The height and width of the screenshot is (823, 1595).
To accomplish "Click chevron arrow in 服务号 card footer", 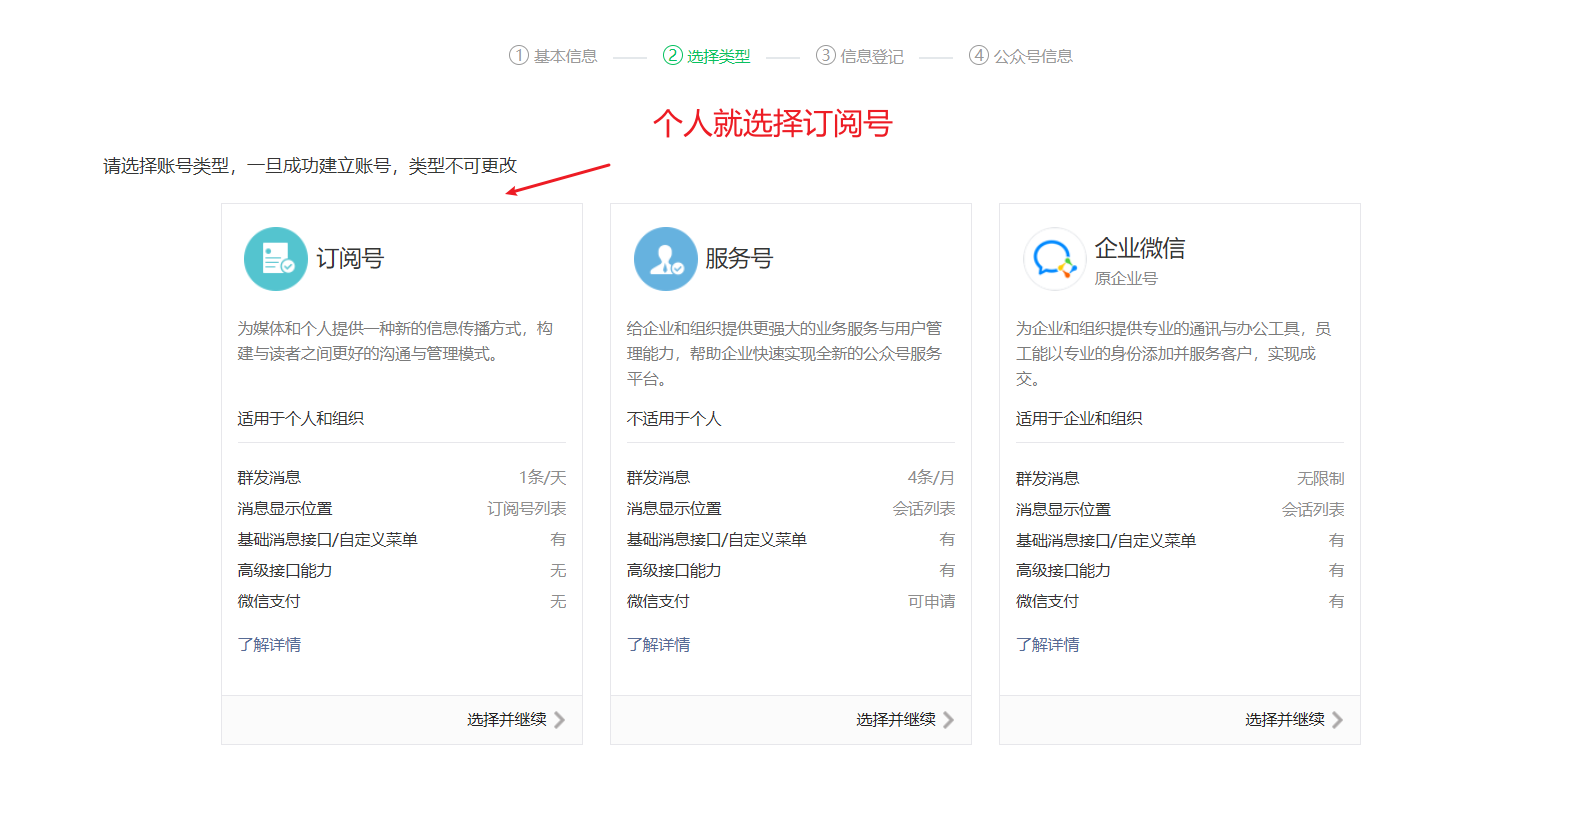I will 949,720.
